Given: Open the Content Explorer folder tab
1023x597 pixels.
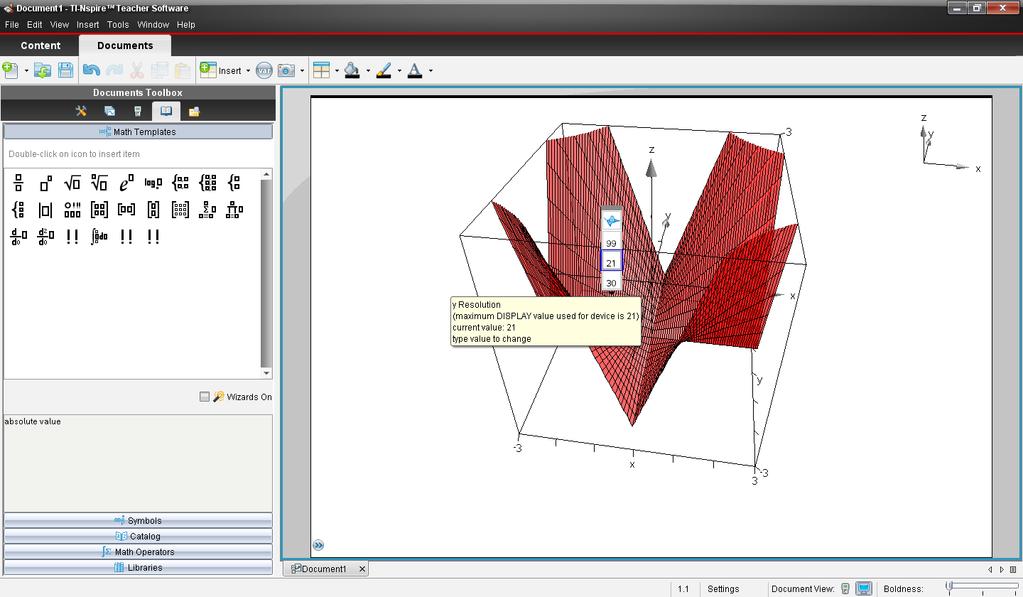Looking at the screenshot, I should pyautogui.click(x=194, y=111).
